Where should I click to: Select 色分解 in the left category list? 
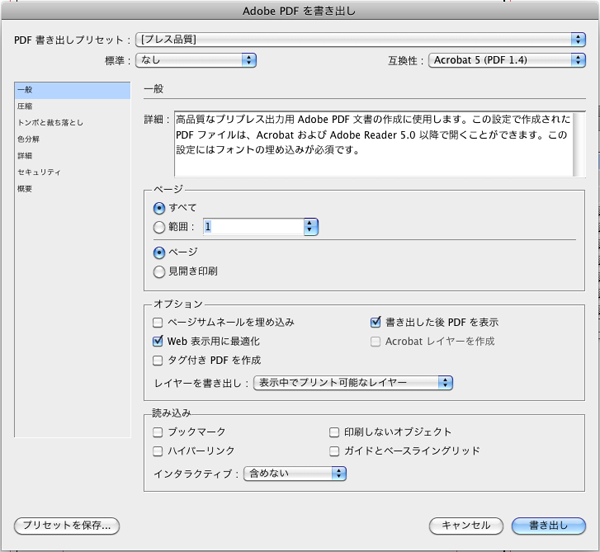click(x=72, y=139)
